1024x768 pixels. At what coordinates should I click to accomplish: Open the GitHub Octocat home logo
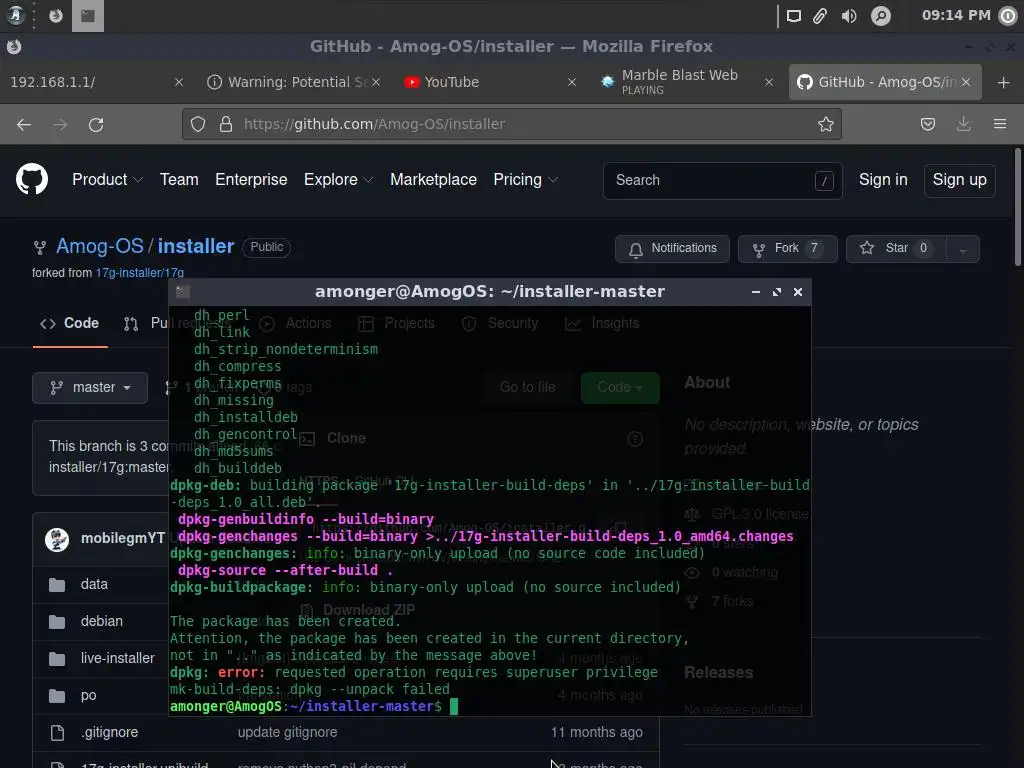[x=32, y=180]
